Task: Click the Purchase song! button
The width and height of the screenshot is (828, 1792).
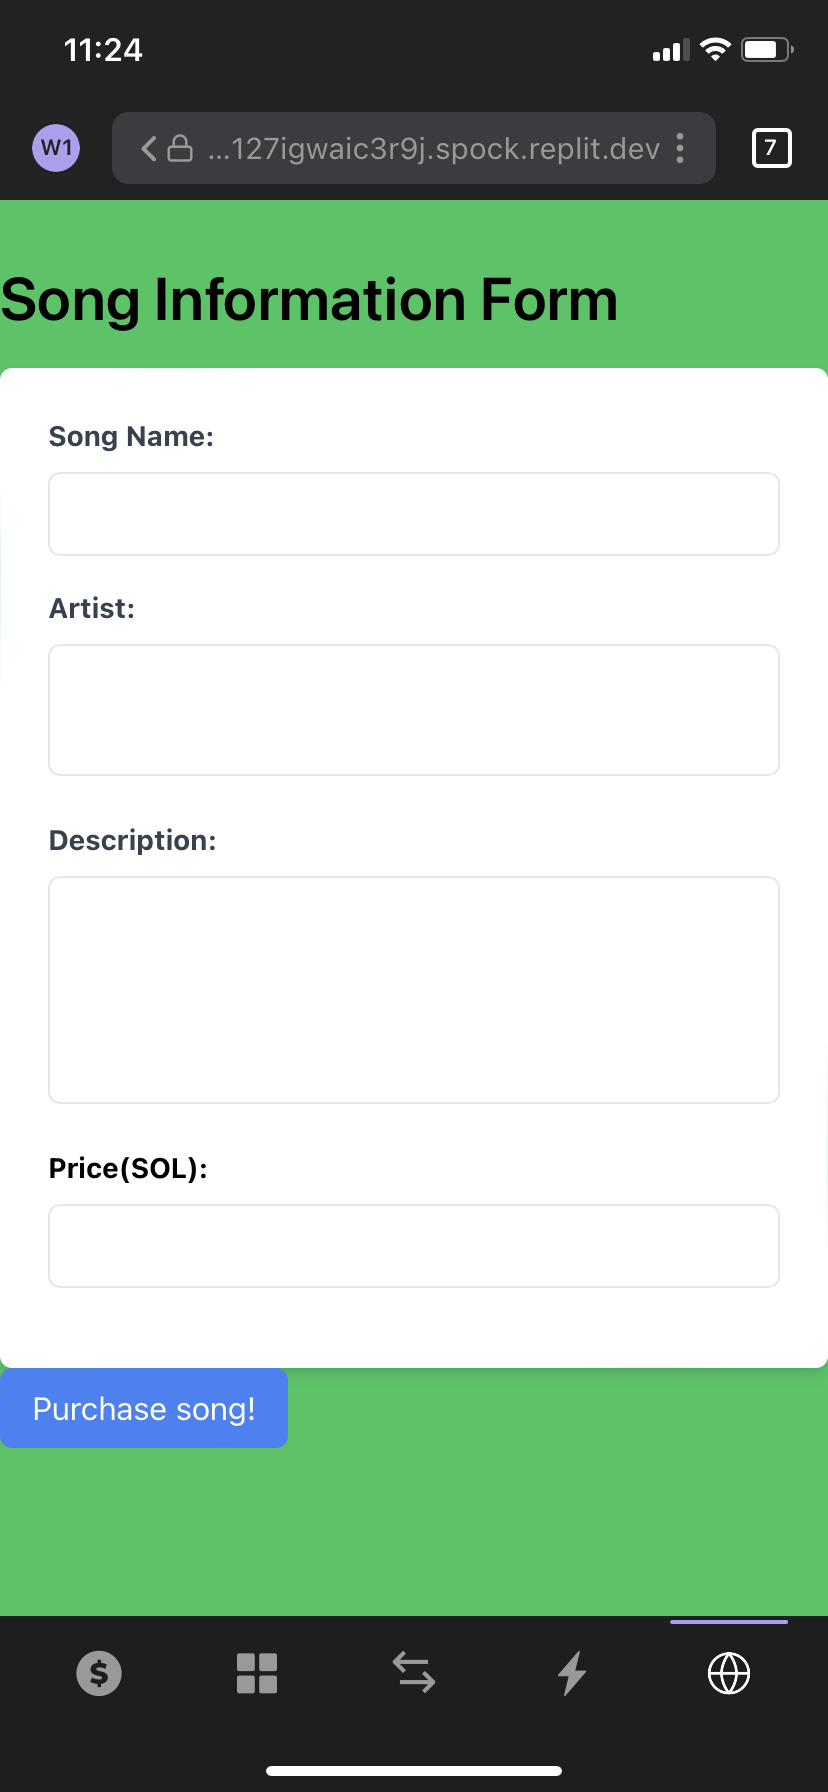Action: tap(144, 1408)
